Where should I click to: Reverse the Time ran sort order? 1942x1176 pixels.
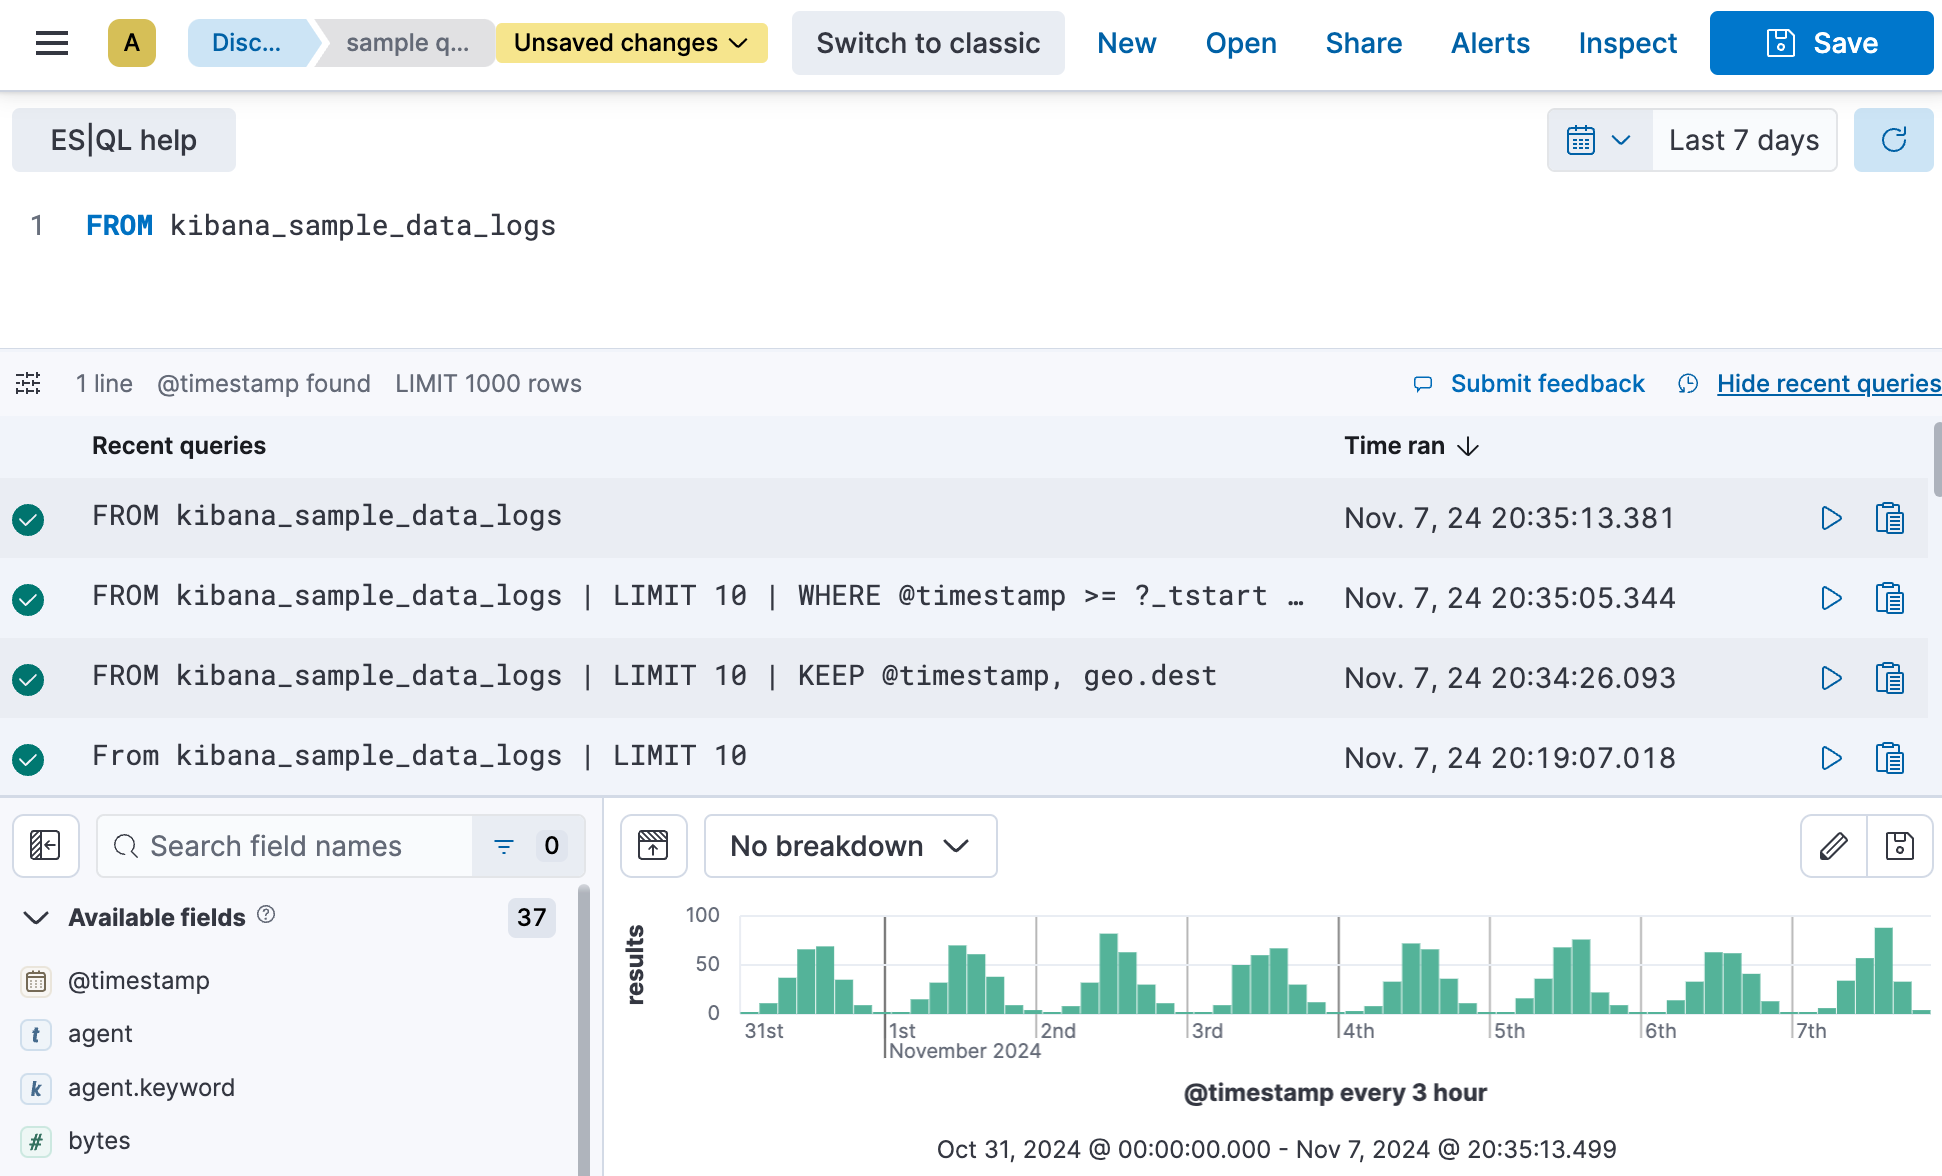pos(1468,446)
